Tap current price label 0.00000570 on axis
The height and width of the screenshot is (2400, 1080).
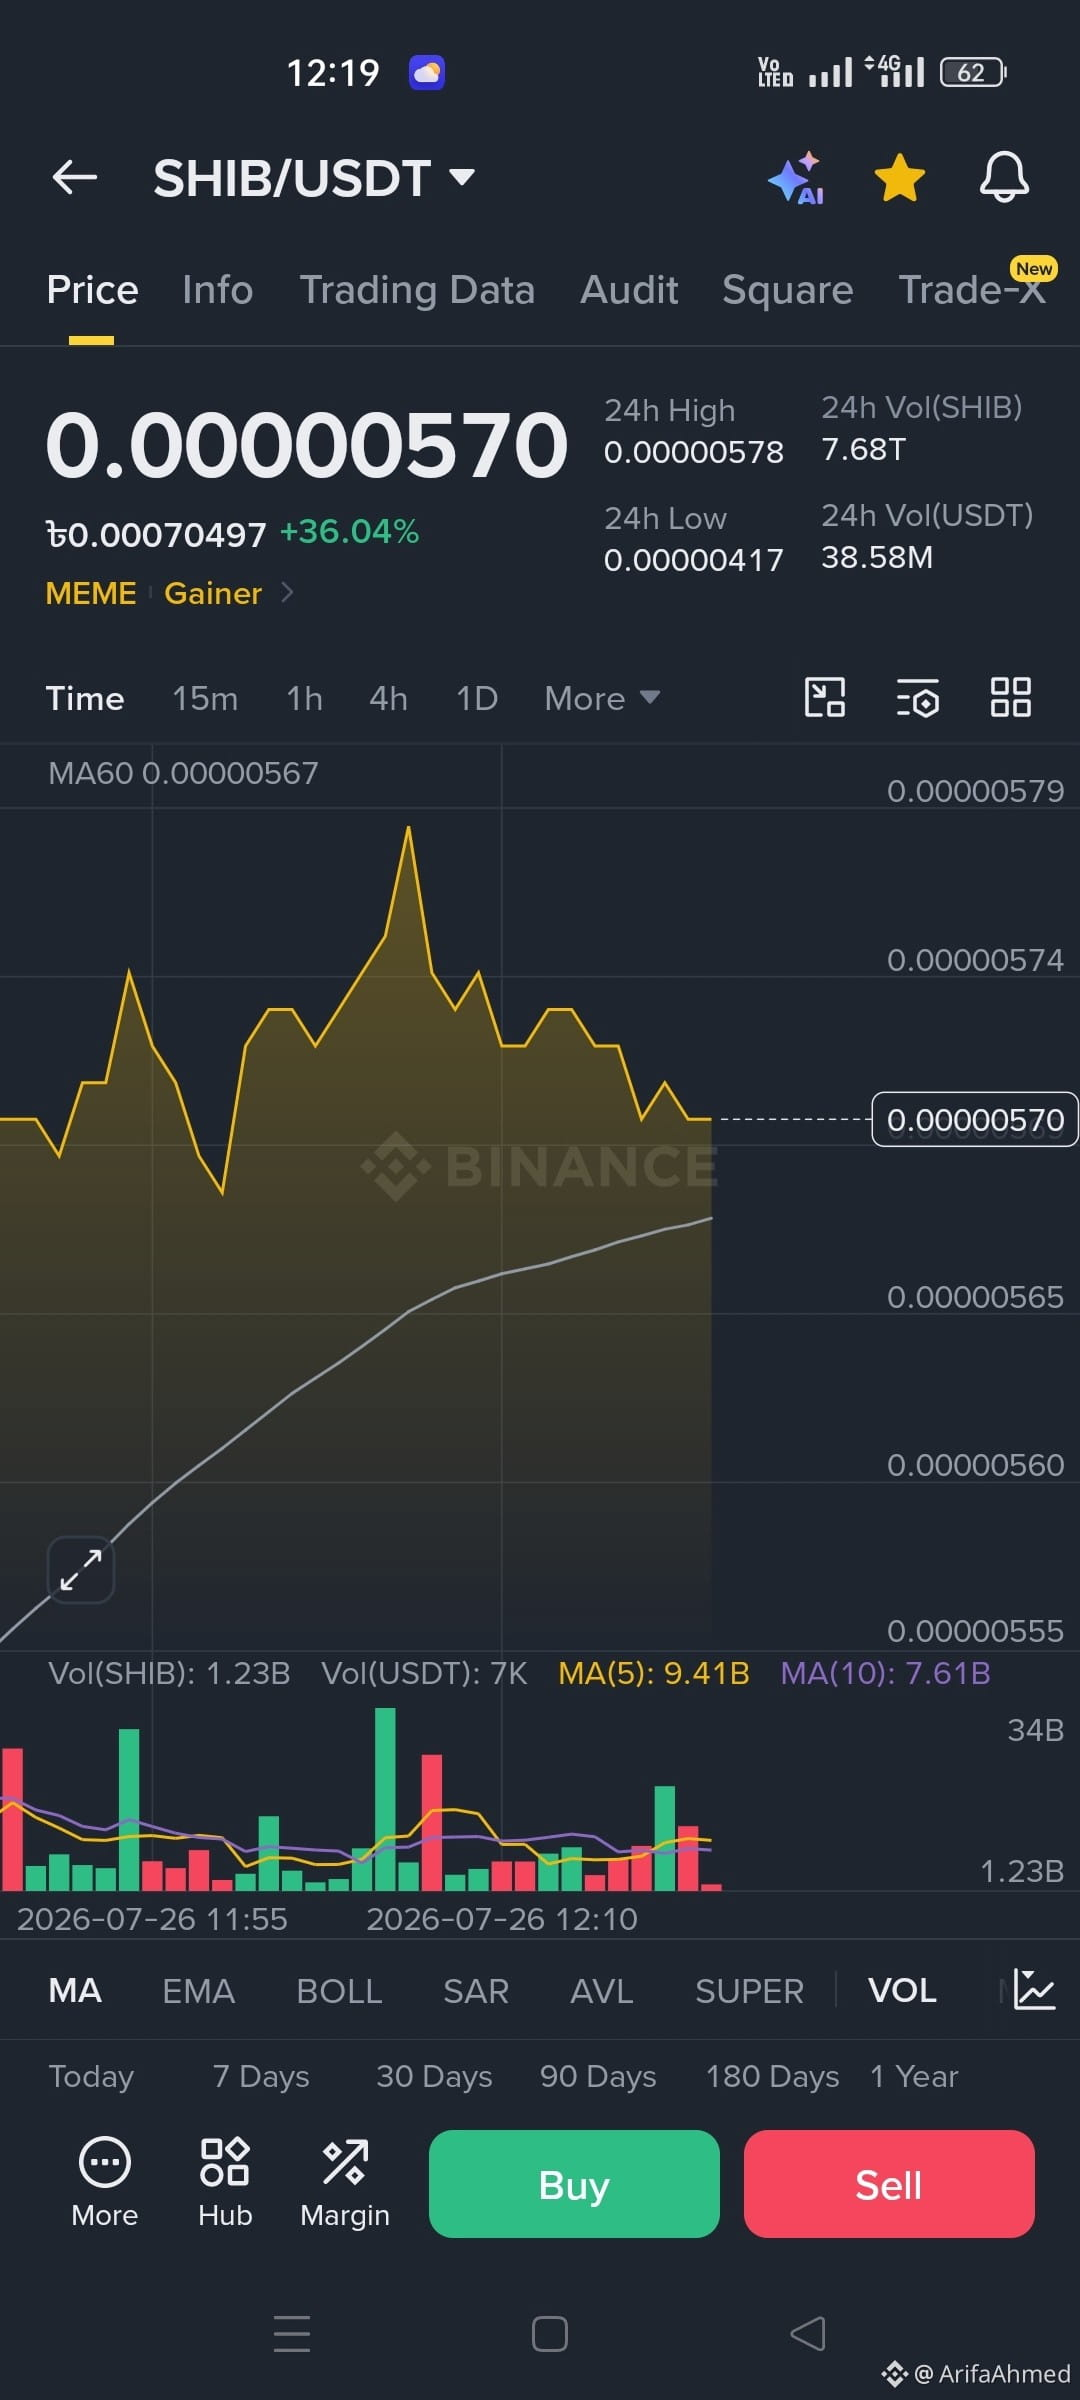tap(975, 1120)
